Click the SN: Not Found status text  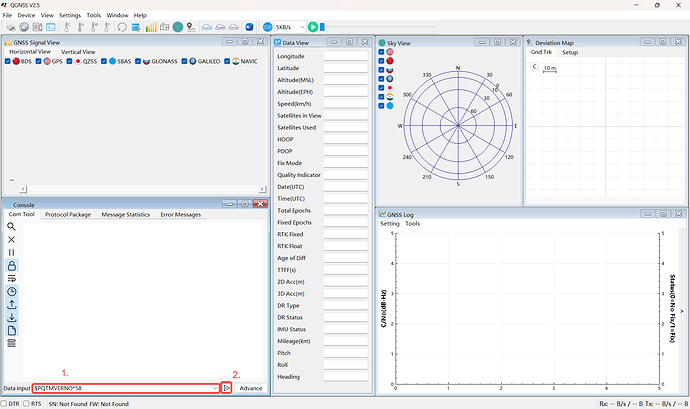coord(68,404)
